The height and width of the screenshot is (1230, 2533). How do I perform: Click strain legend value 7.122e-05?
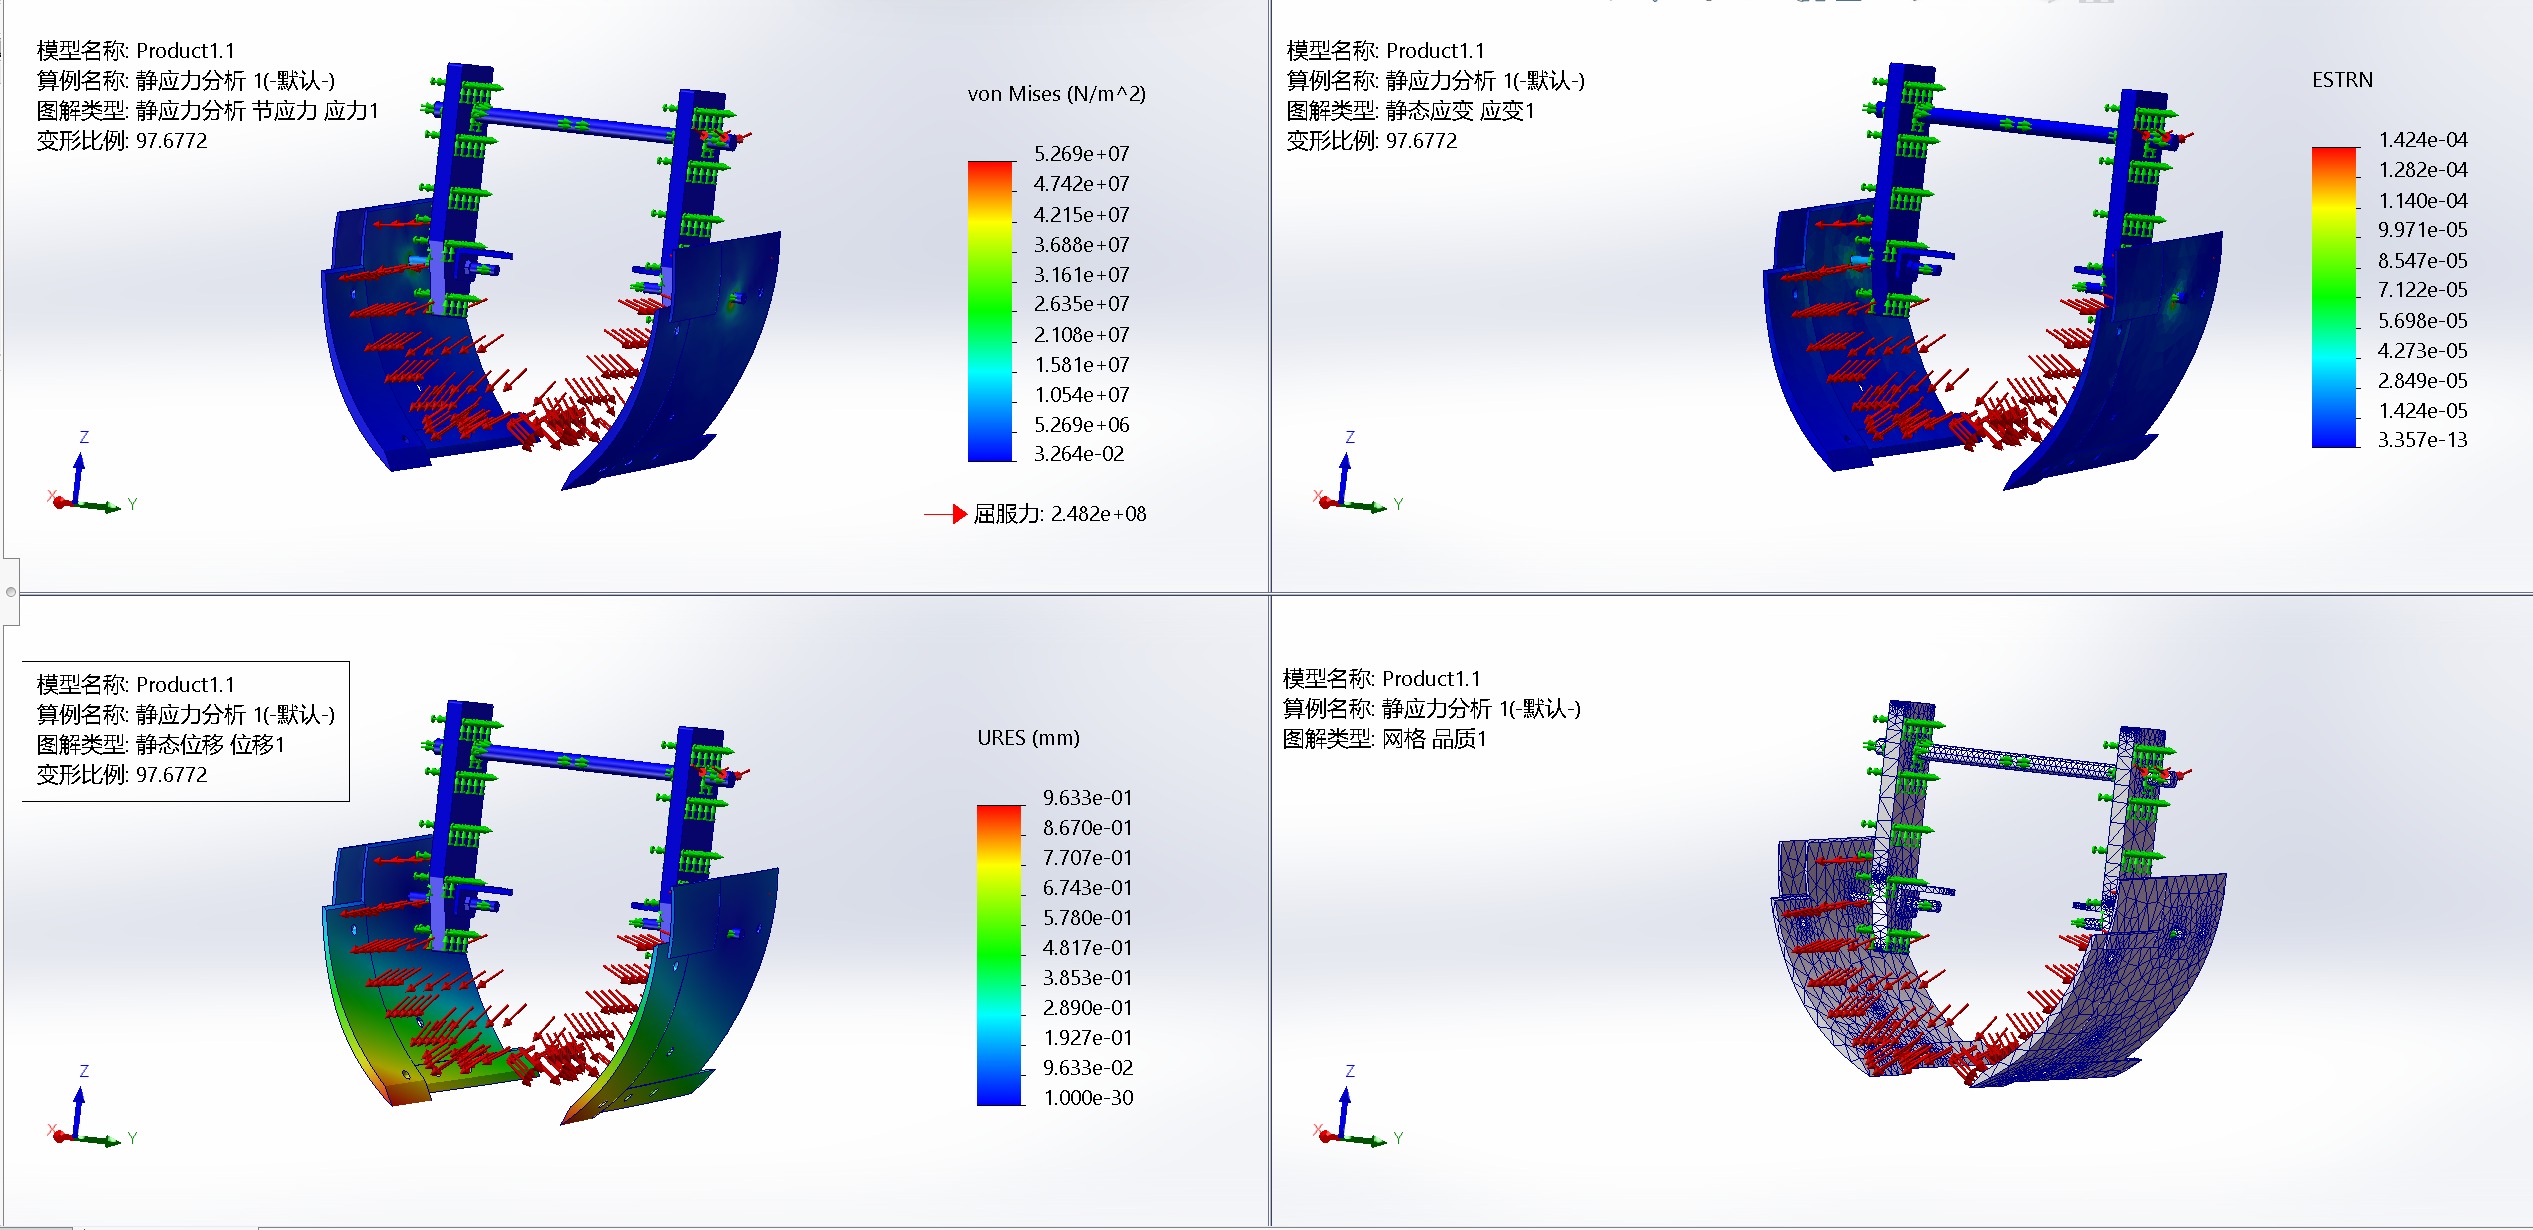2422,290
